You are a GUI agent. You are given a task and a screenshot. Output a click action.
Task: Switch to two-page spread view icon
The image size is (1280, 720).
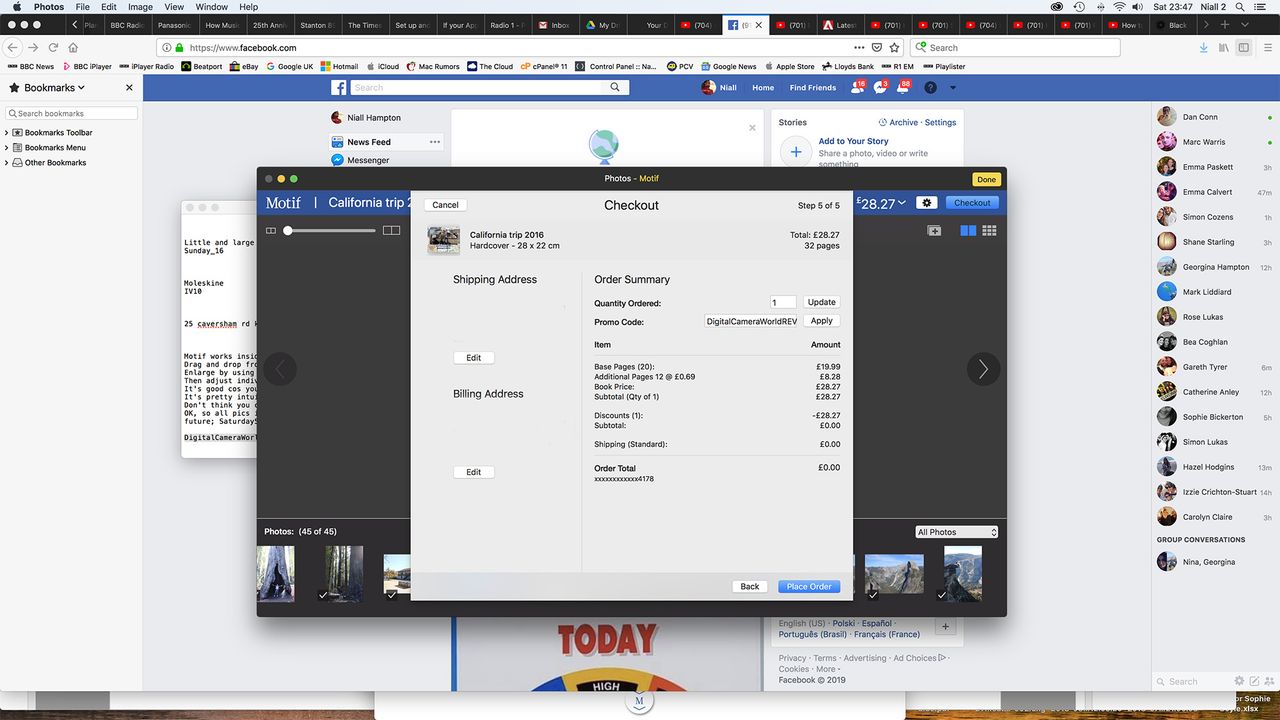click(968, 231)
